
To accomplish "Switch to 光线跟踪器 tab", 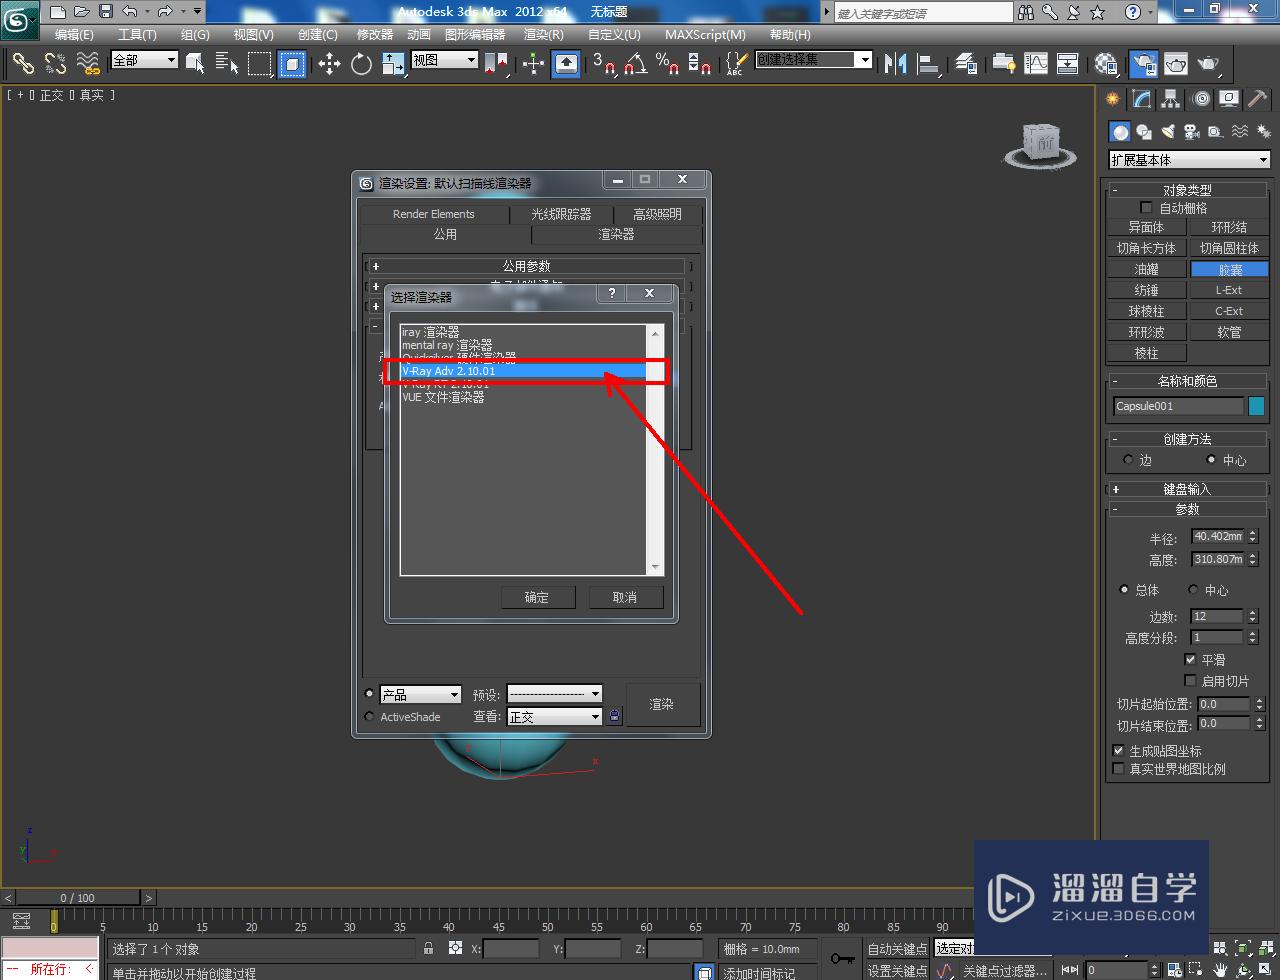I will point(561,214).
